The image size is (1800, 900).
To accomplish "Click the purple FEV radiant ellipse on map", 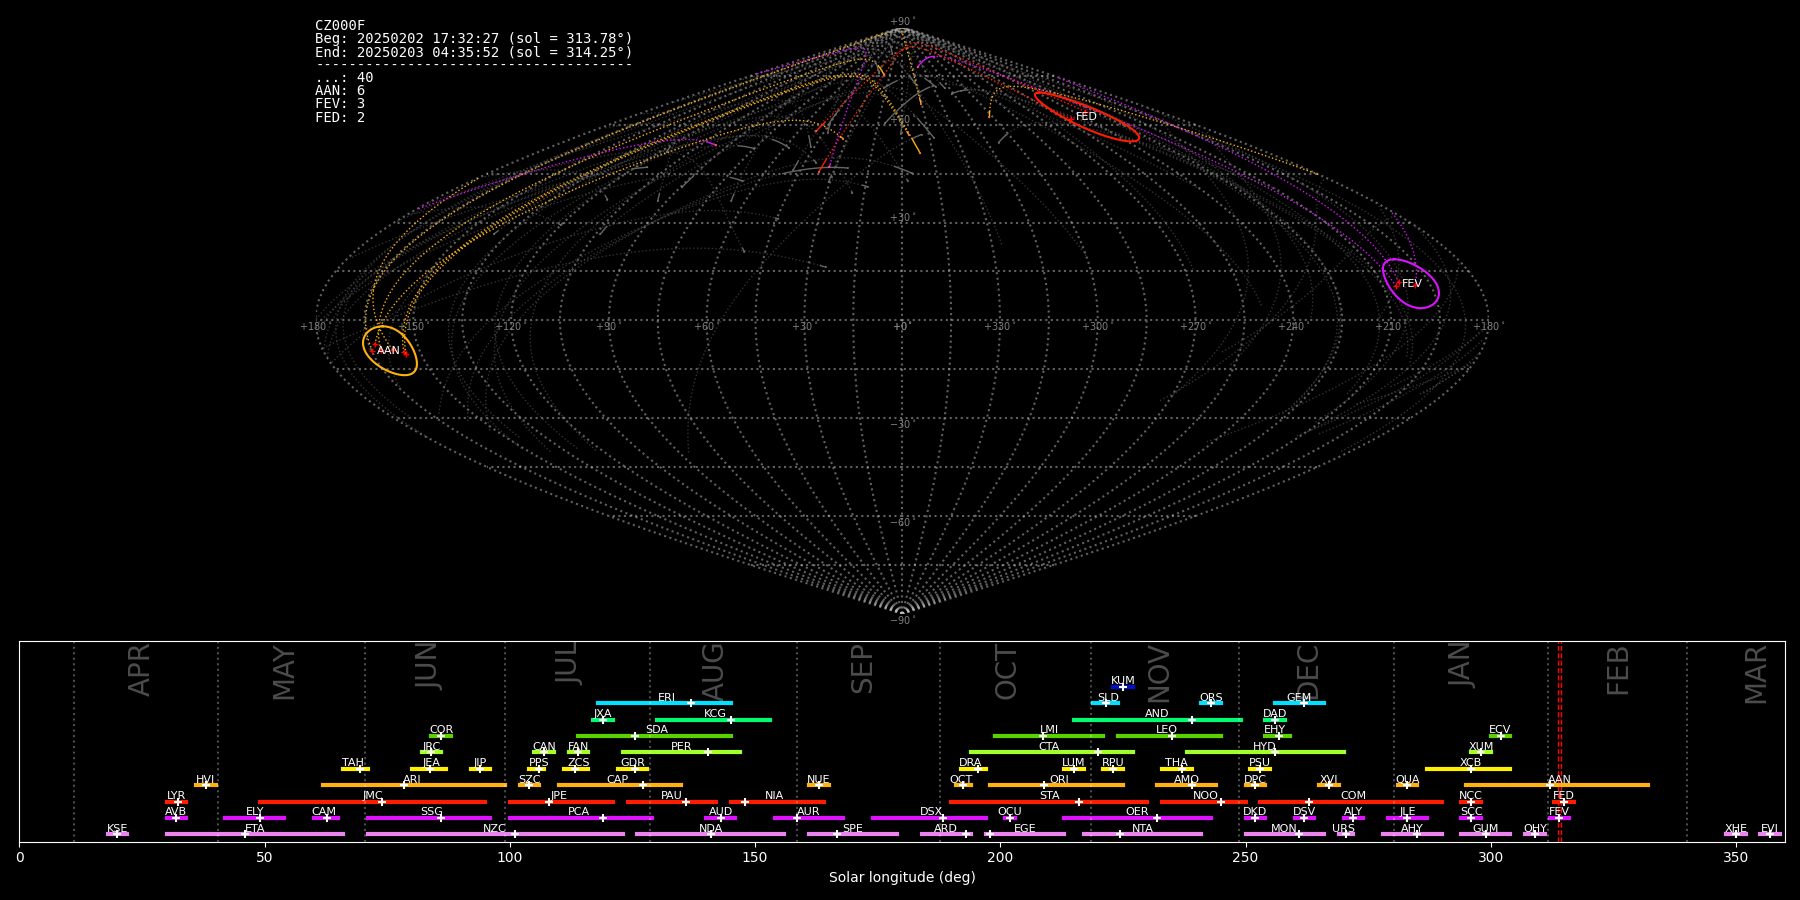I will [x=1411, y=284].
